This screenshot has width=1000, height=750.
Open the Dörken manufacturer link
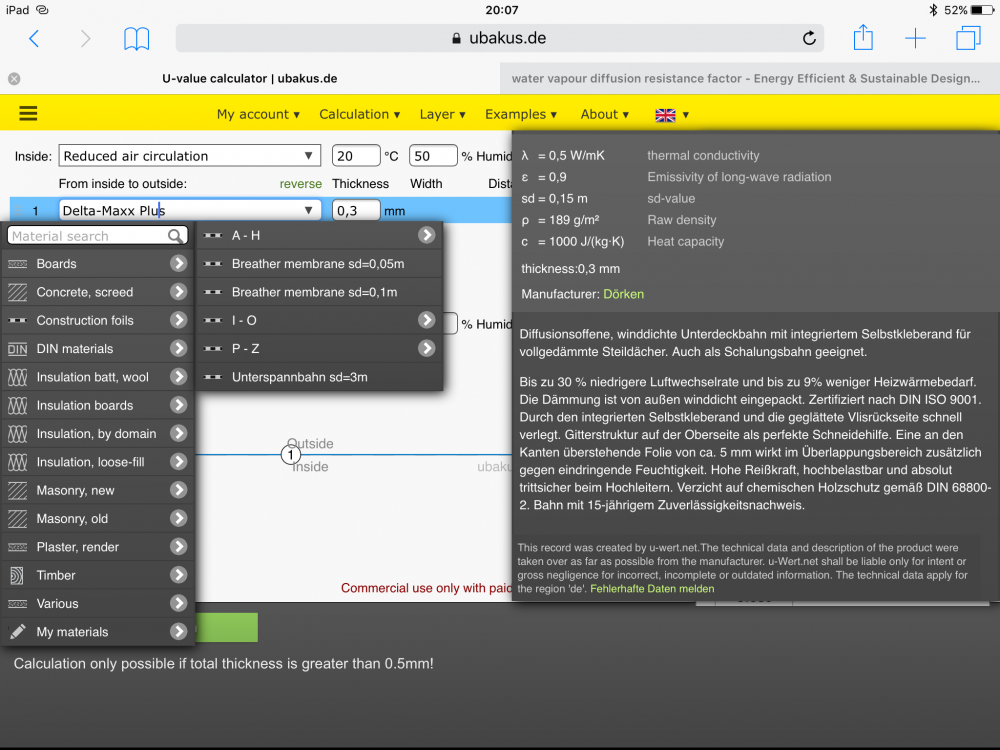623,294
